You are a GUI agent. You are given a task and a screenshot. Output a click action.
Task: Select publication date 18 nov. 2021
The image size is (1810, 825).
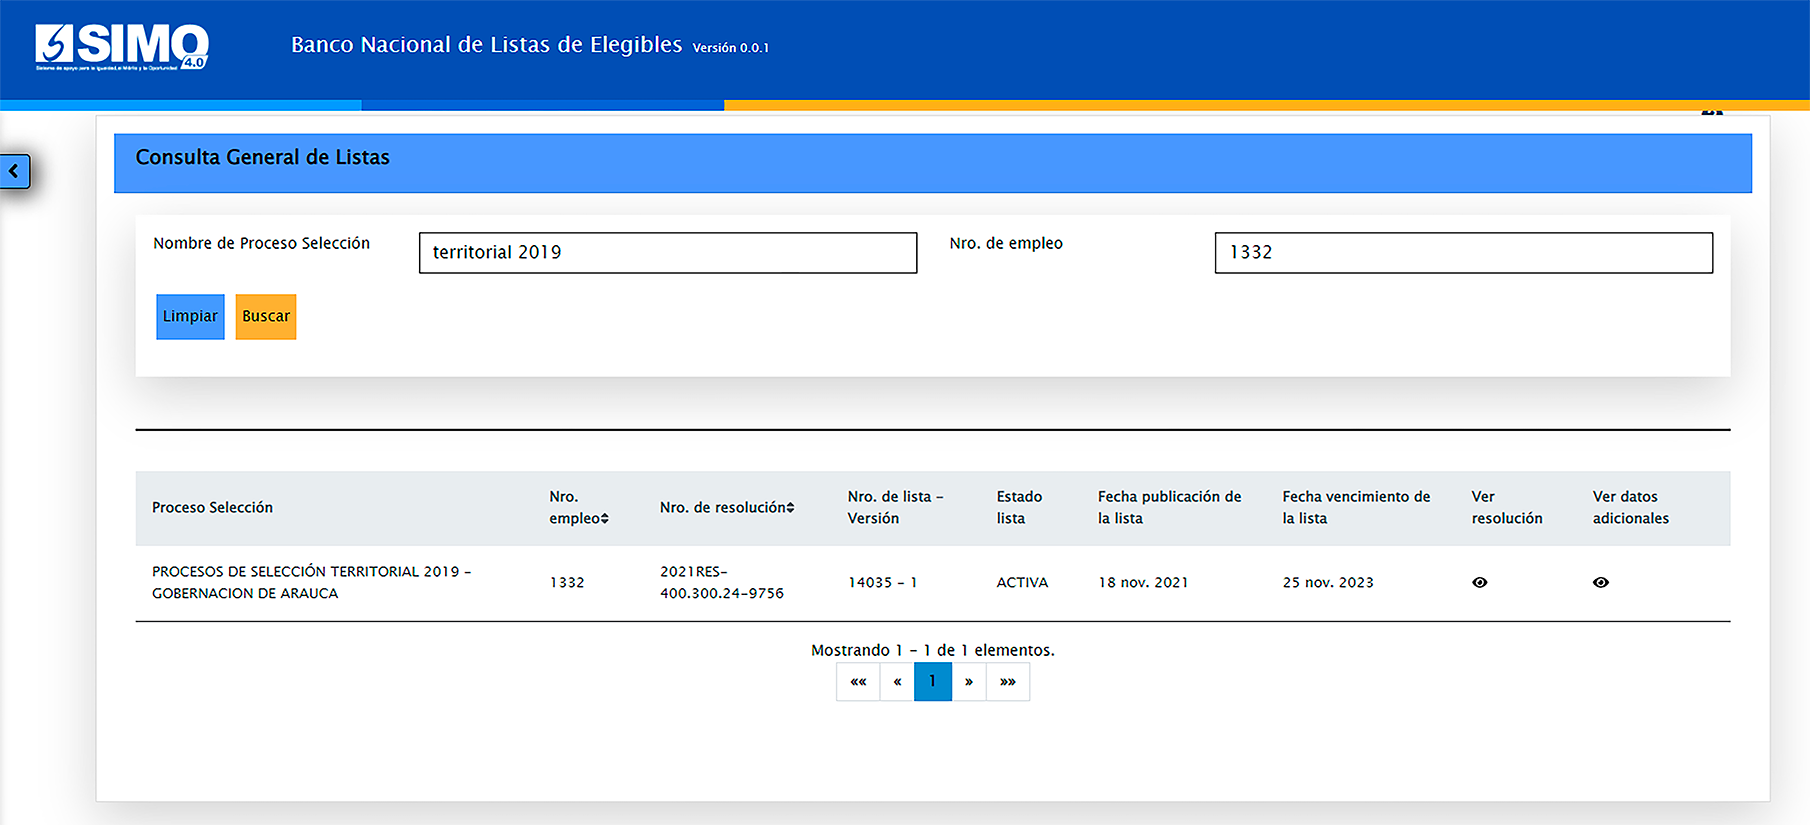coord(1143,583)
